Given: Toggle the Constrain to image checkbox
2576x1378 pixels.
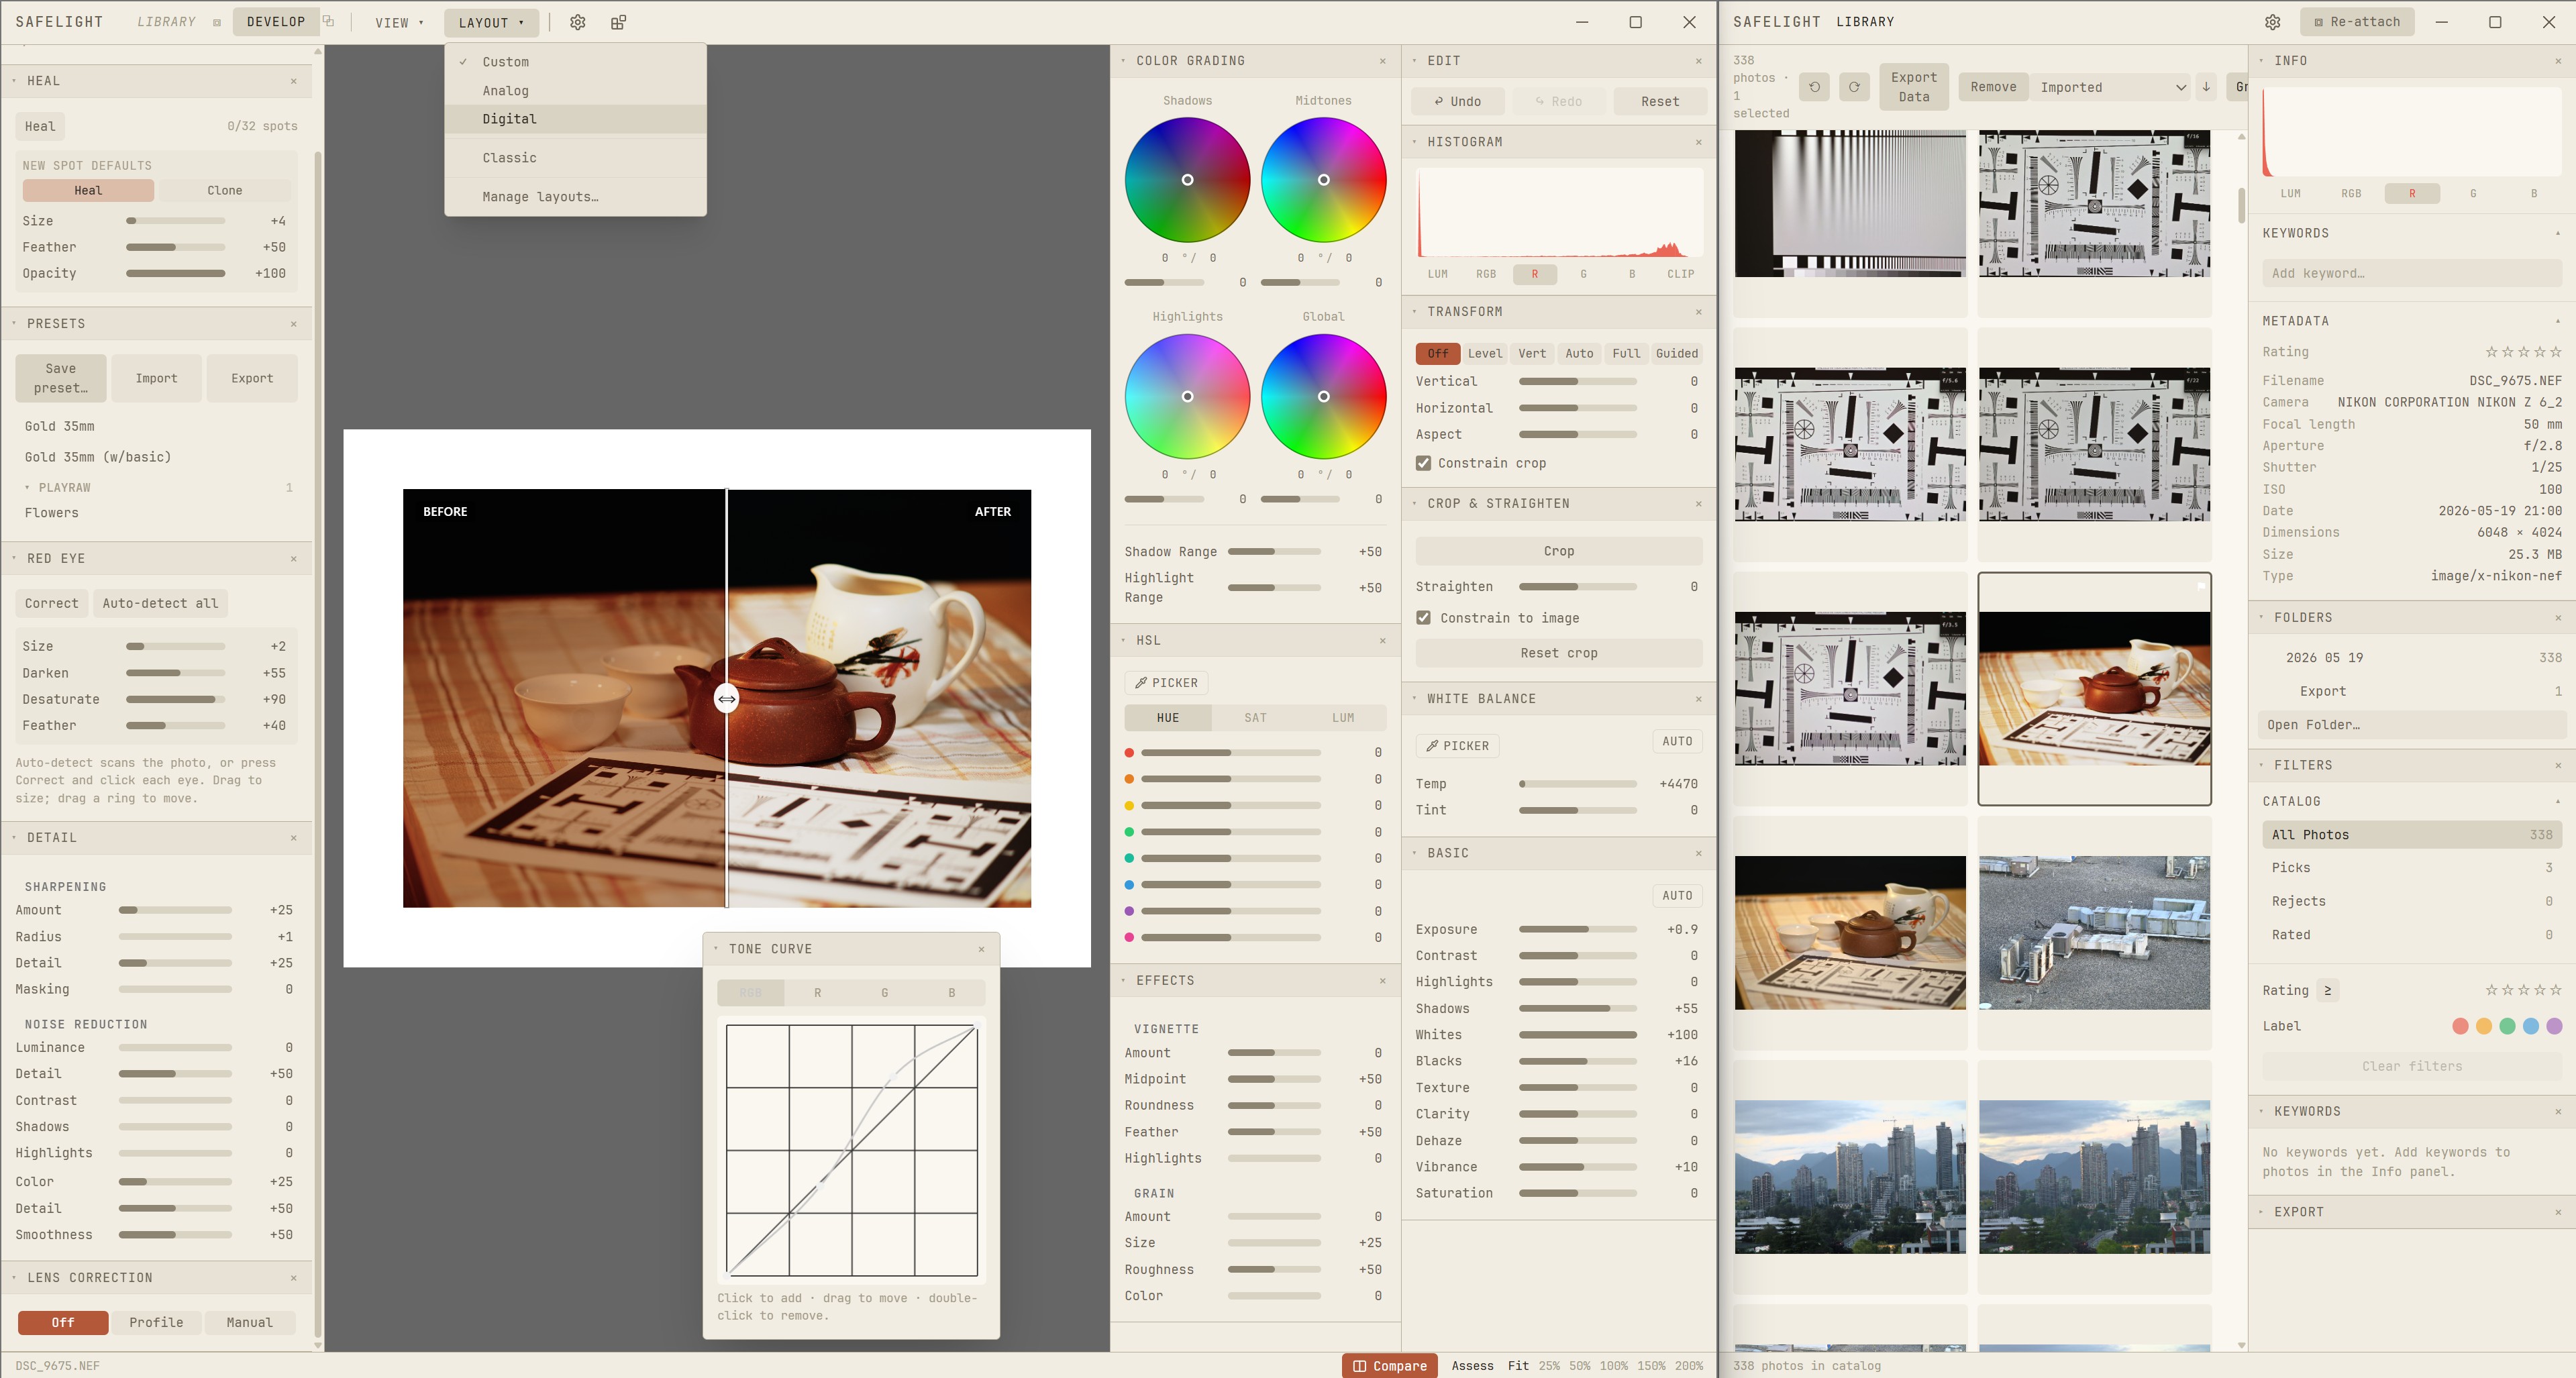Looking at the screenshot, I should pyautogui.click(x=1423, y=618).
